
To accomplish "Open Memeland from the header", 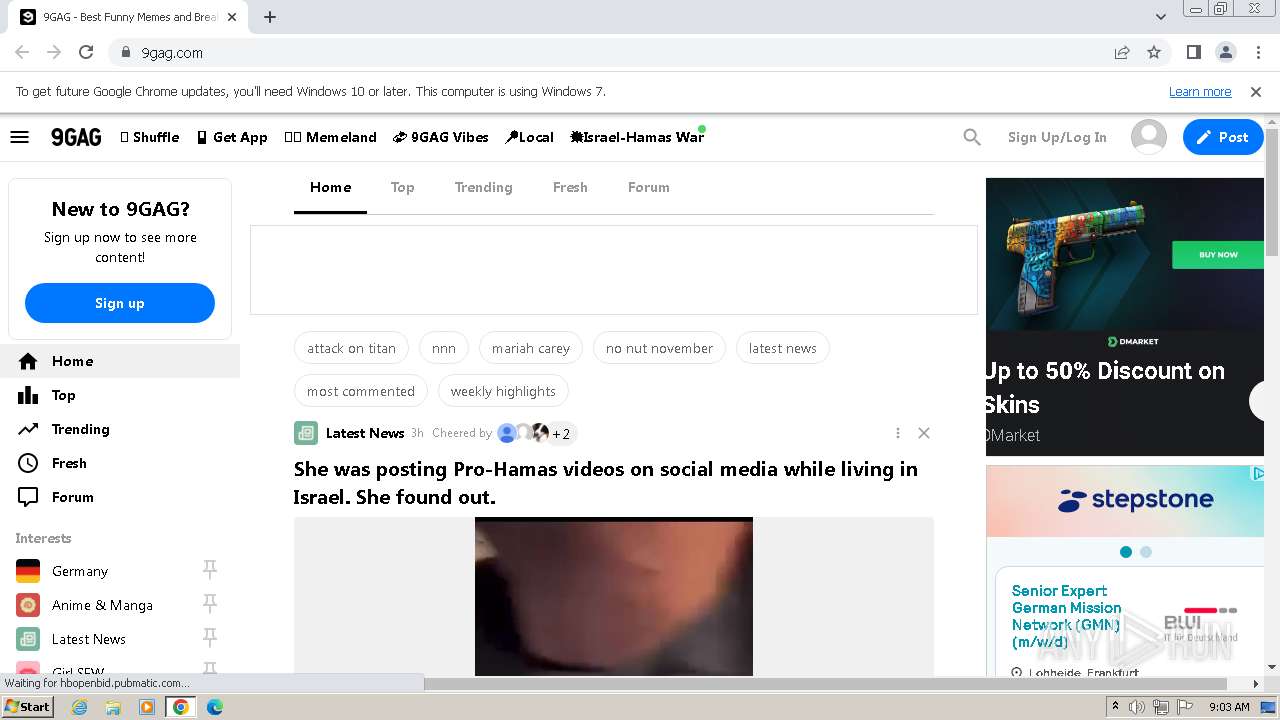I will (x=330, y=137).
